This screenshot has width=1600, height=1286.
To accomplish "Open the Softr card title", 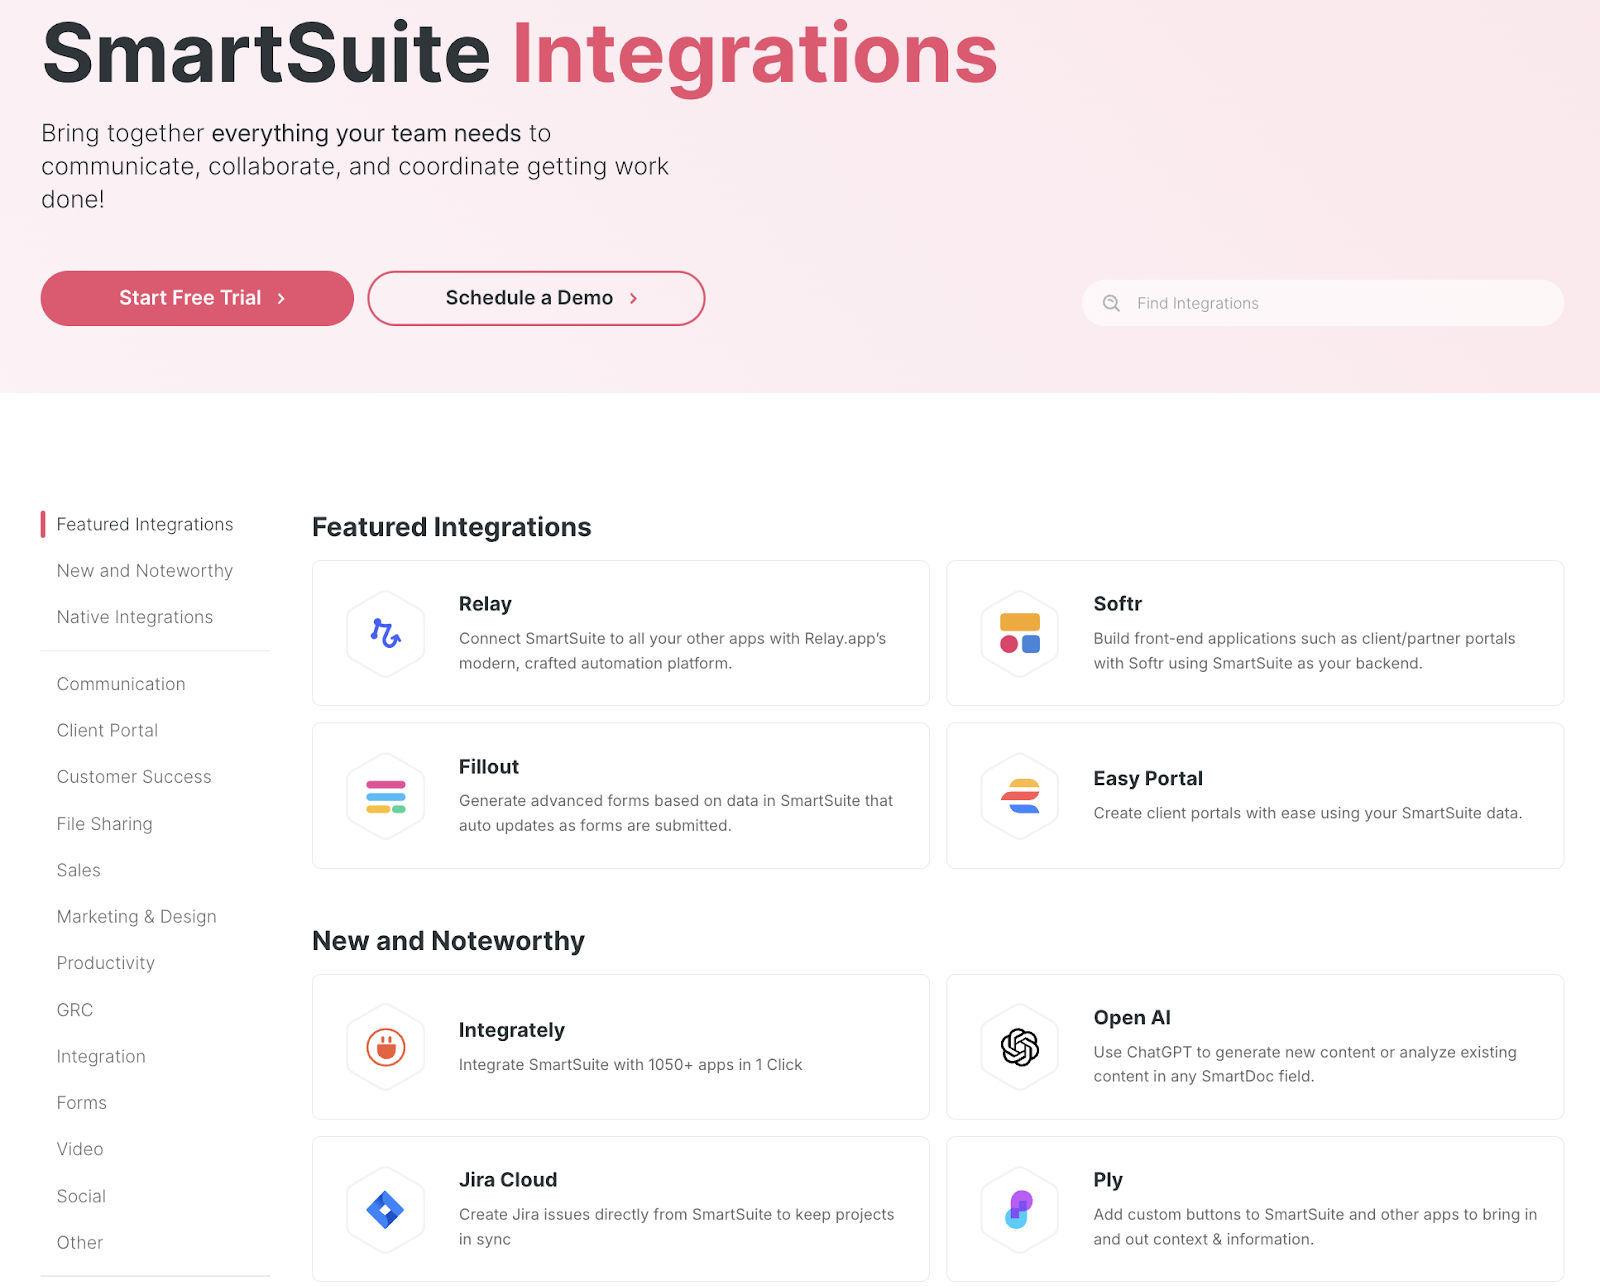I will [1117, 604].
